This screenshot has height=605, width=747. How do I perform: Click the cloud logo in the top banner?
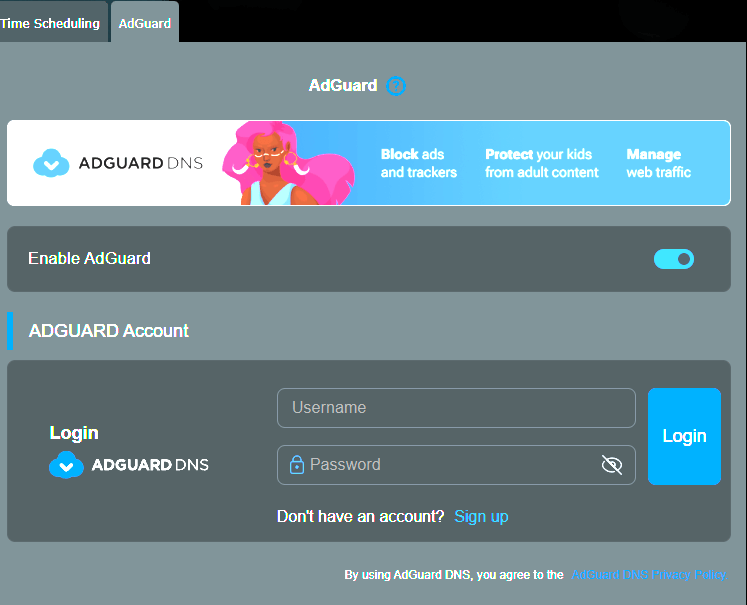[50, 163]
